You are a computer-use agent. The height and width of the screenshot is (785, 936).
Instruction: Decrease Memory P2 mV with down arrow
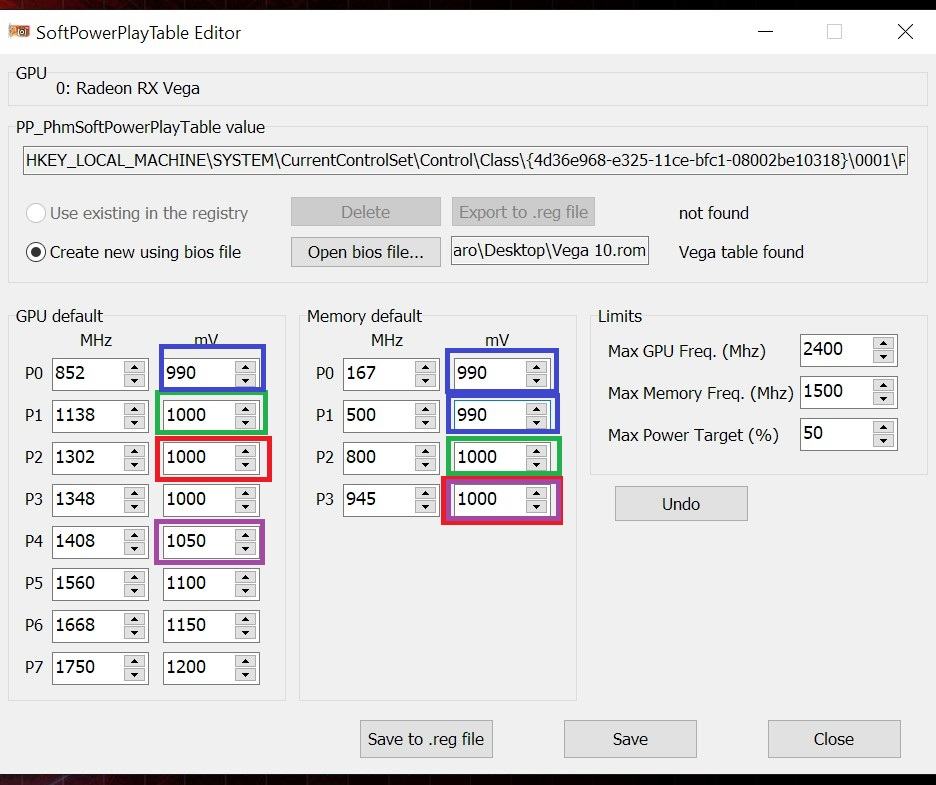pos(537,464)
